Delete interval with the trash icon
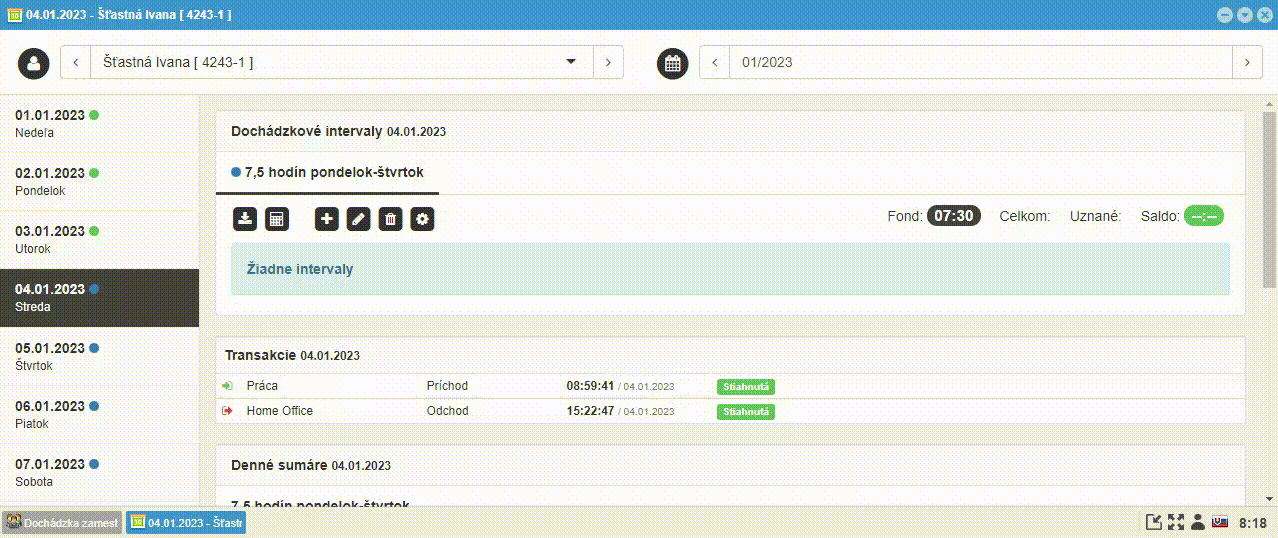1278x538 pixels. tap(390, 219)
